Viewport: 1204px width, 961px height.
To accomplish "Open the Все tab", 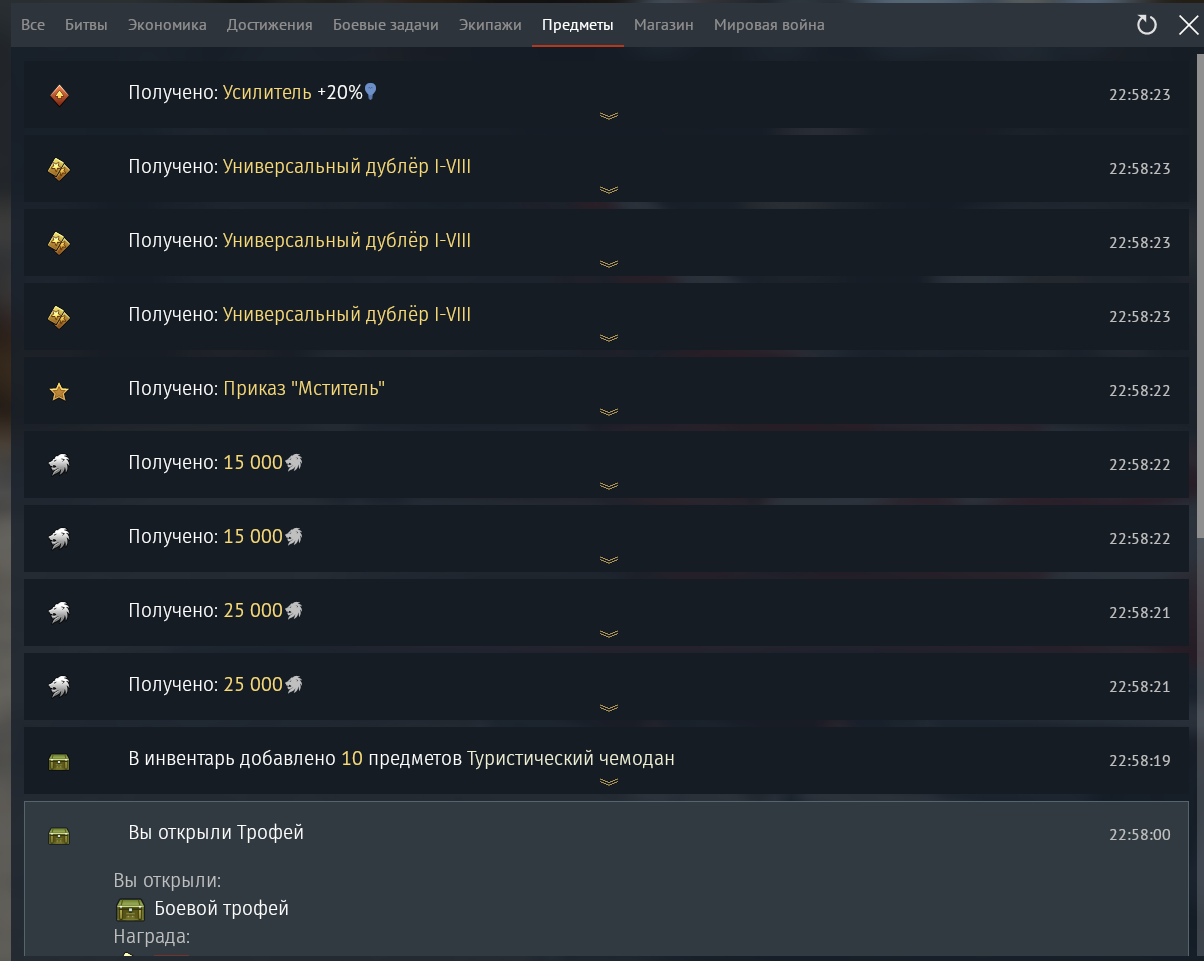I will click(33, 25).
